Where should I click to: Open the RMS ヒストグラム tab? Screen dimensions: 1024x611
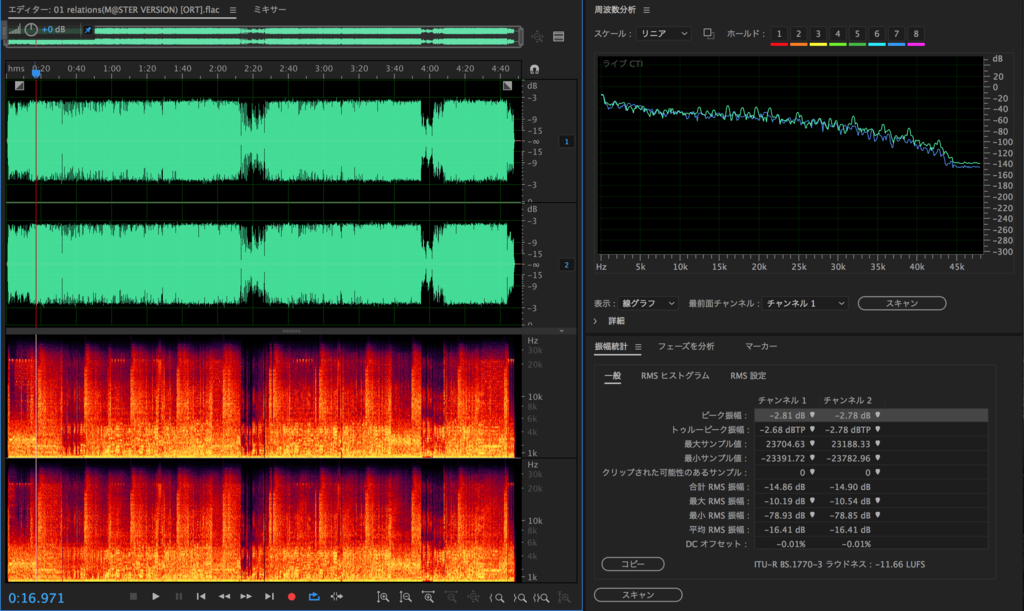tap(675, 376)
